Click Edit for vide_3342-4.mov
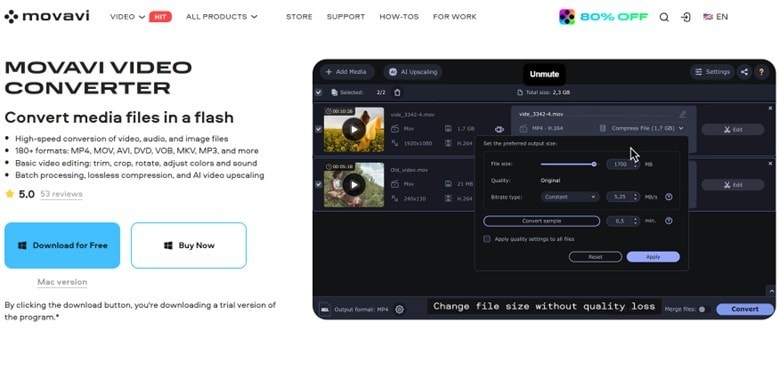780x370 pixels. [x=733, y=130]
